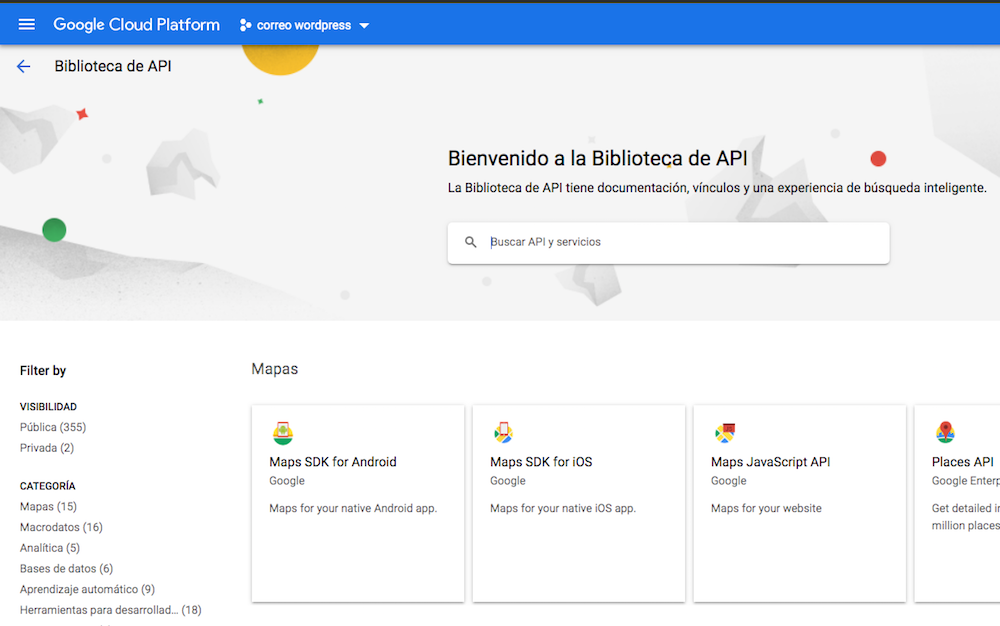Click 'Maps for your native iOS app.' description
Image resolution: width=1000 pixels, height=626 pixels.
pos(562,509)
